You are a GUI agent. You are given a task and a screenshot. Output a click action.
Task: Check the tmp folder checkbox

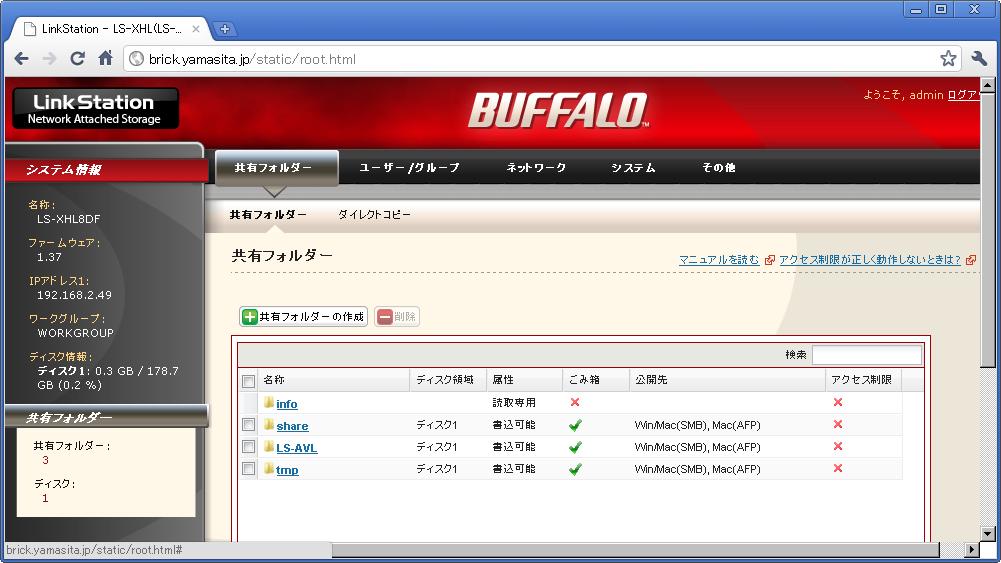(x=248, y=469)
